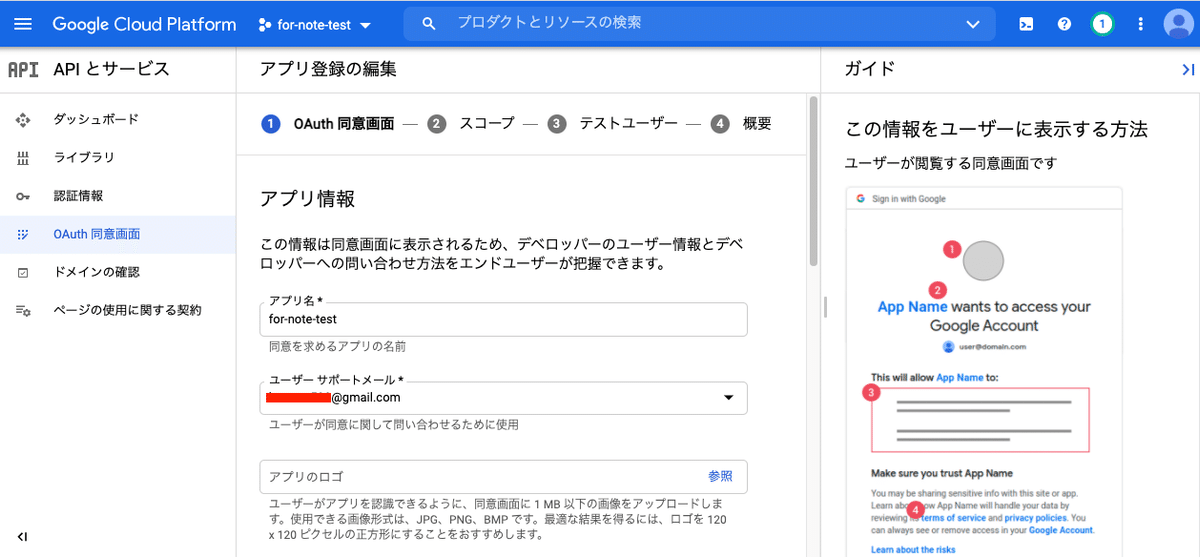Activate Cloud Shell icon

pyautogui.click(x=1026, y=24)
